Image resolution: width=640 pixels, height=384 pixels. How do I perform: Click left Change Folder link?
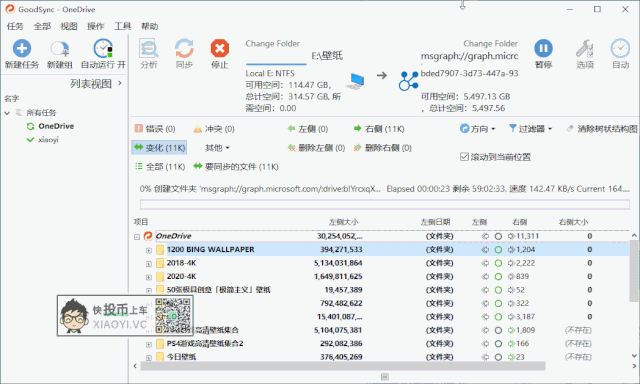[x=273, y=44]
